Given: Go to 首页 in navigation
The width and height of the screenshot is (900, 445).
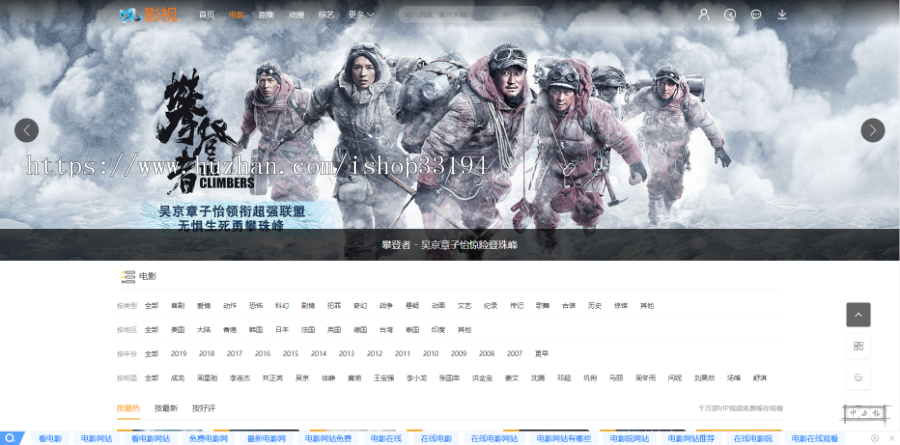Looking at the screenshot, I should click(207, 15).
